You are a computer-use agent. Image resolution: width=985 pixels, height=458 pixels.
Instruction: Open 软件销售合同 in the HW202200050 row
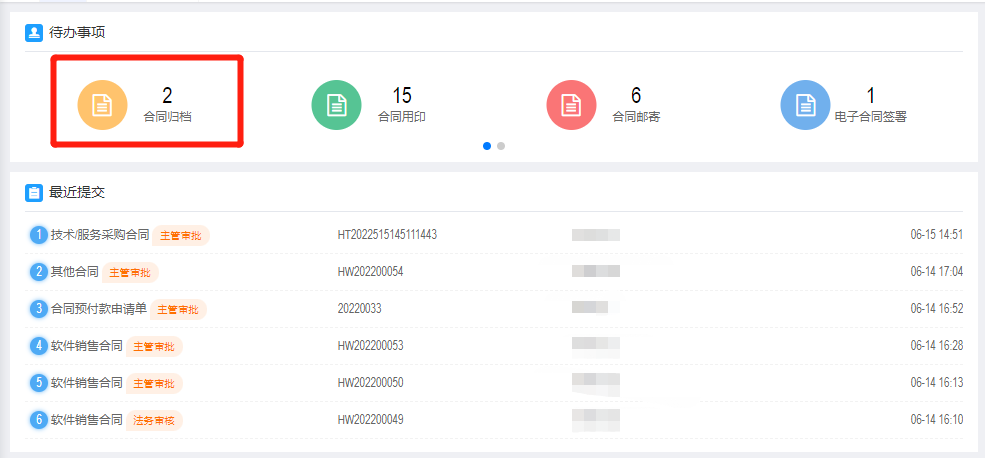pos(87,382)
